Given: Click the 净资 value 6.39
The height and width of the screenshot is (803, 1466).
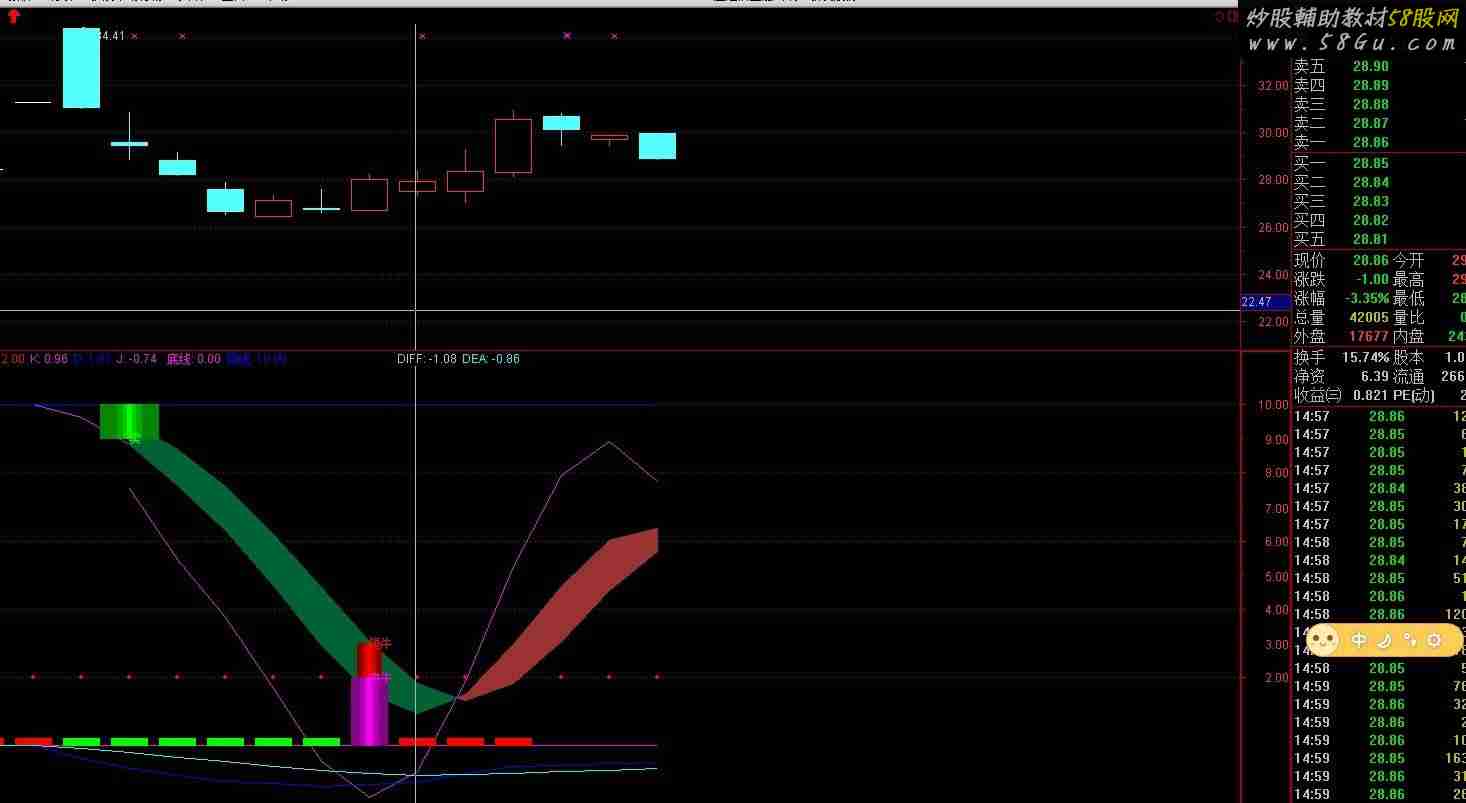Looking at the screenshot, I should pos(1375,376).
